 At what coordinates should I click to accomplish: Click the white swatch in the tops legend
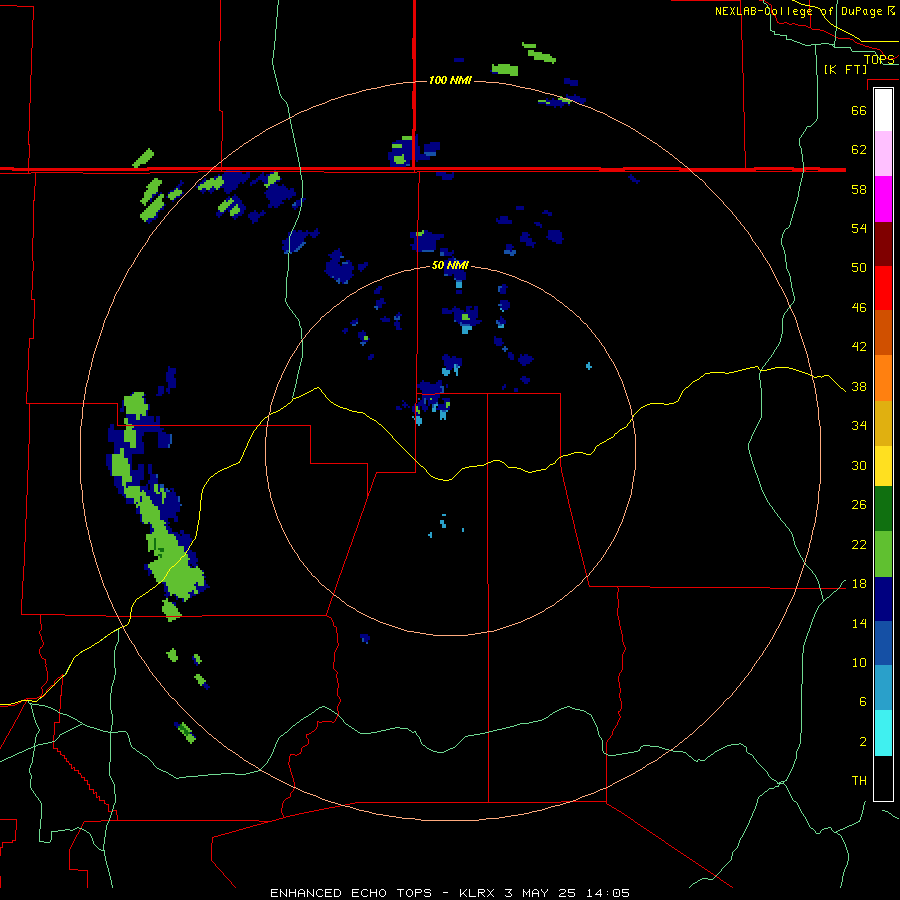tap(883, 110)
